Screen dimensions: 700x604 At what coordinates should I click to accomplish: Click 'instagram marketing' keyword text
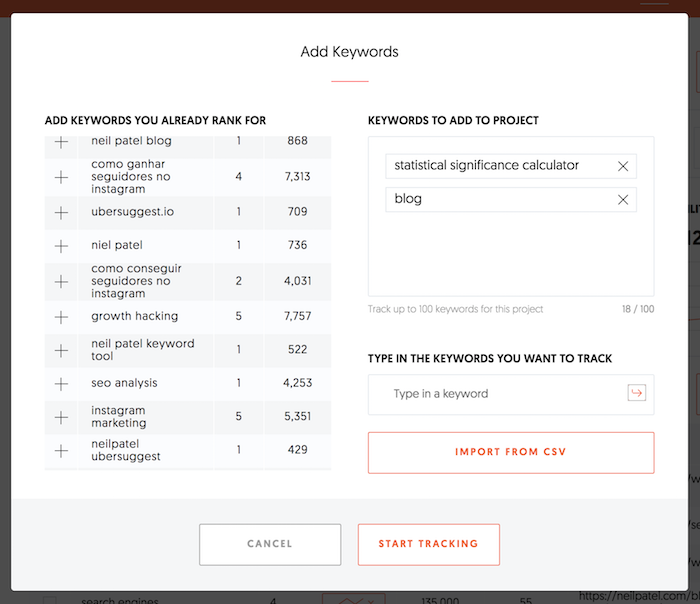pos(119,417)
